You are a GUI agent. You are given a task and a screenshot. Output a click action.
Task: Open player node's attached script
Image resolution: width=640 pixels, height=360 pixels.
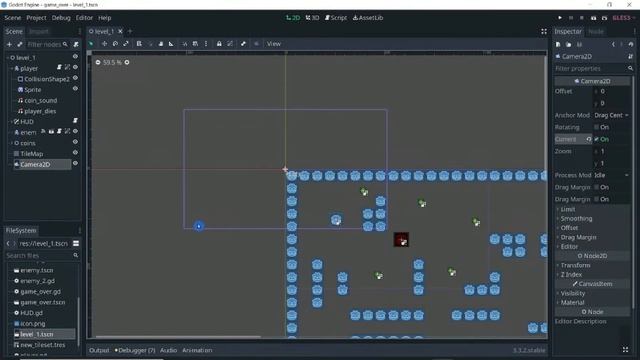[60, 67]
